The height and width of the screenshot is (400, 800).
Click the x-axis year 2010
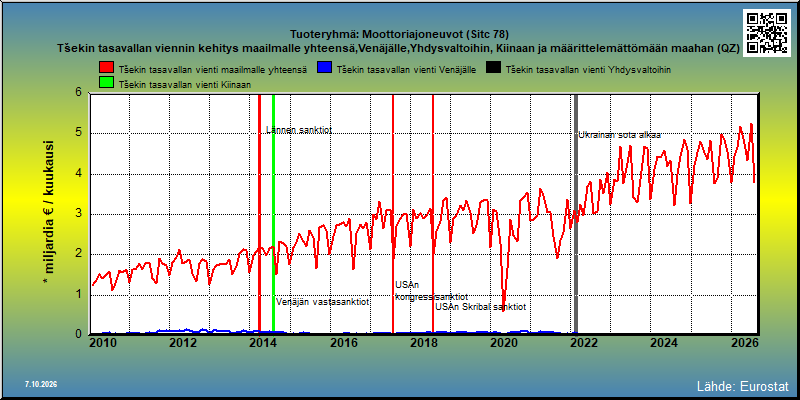point(102,343)
